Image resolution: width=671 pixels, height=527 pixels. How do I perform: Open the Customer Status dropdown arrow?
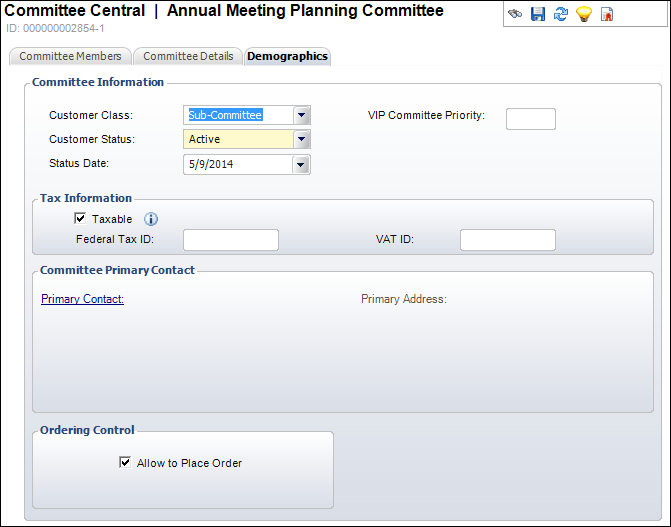tap(302, 139)
